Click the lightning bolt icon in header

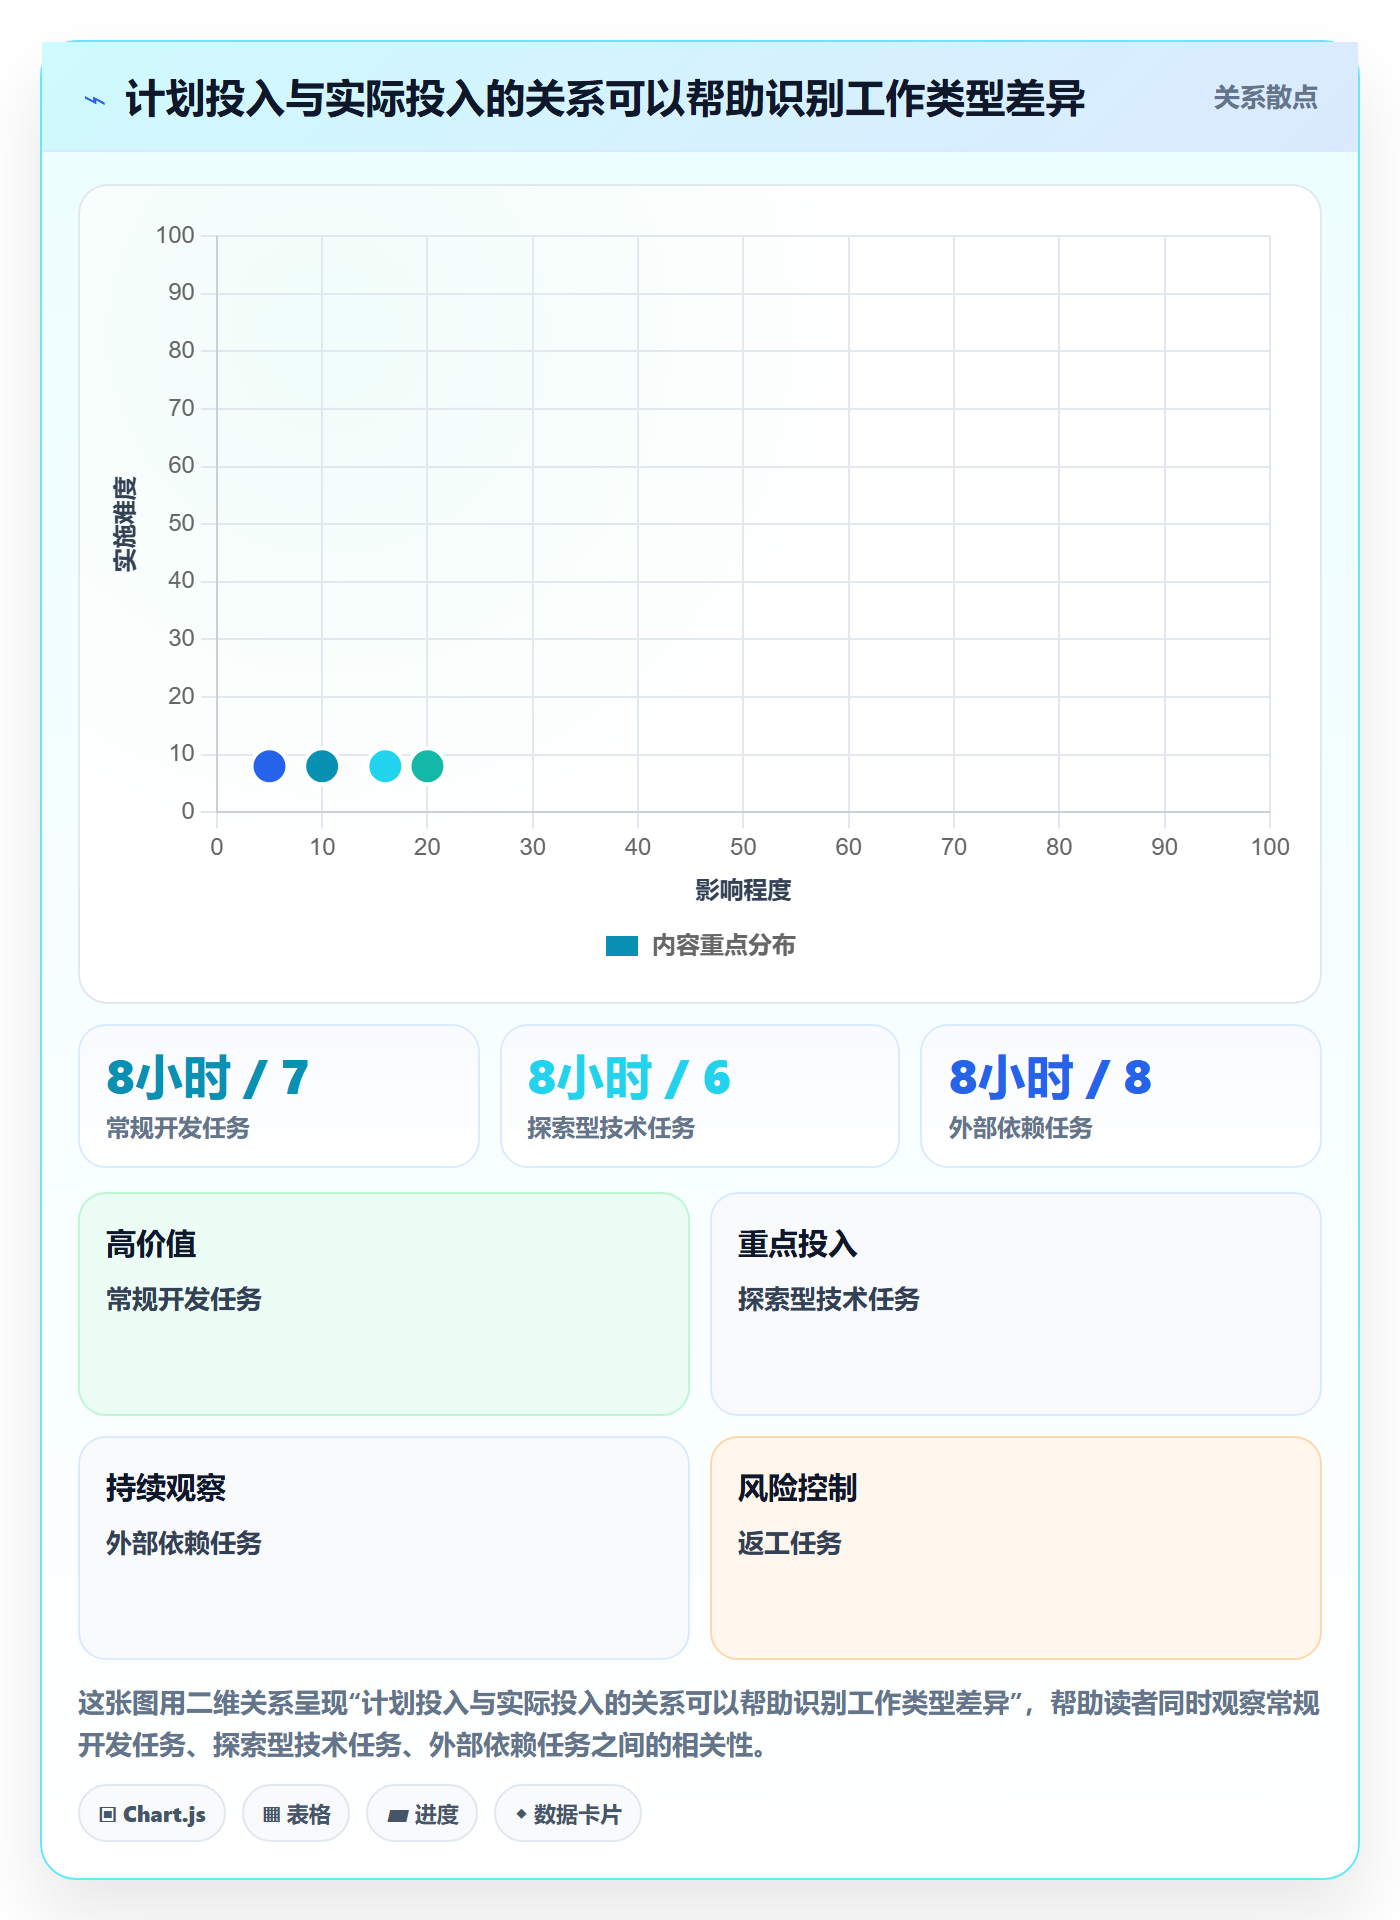(x=95, y=99)
